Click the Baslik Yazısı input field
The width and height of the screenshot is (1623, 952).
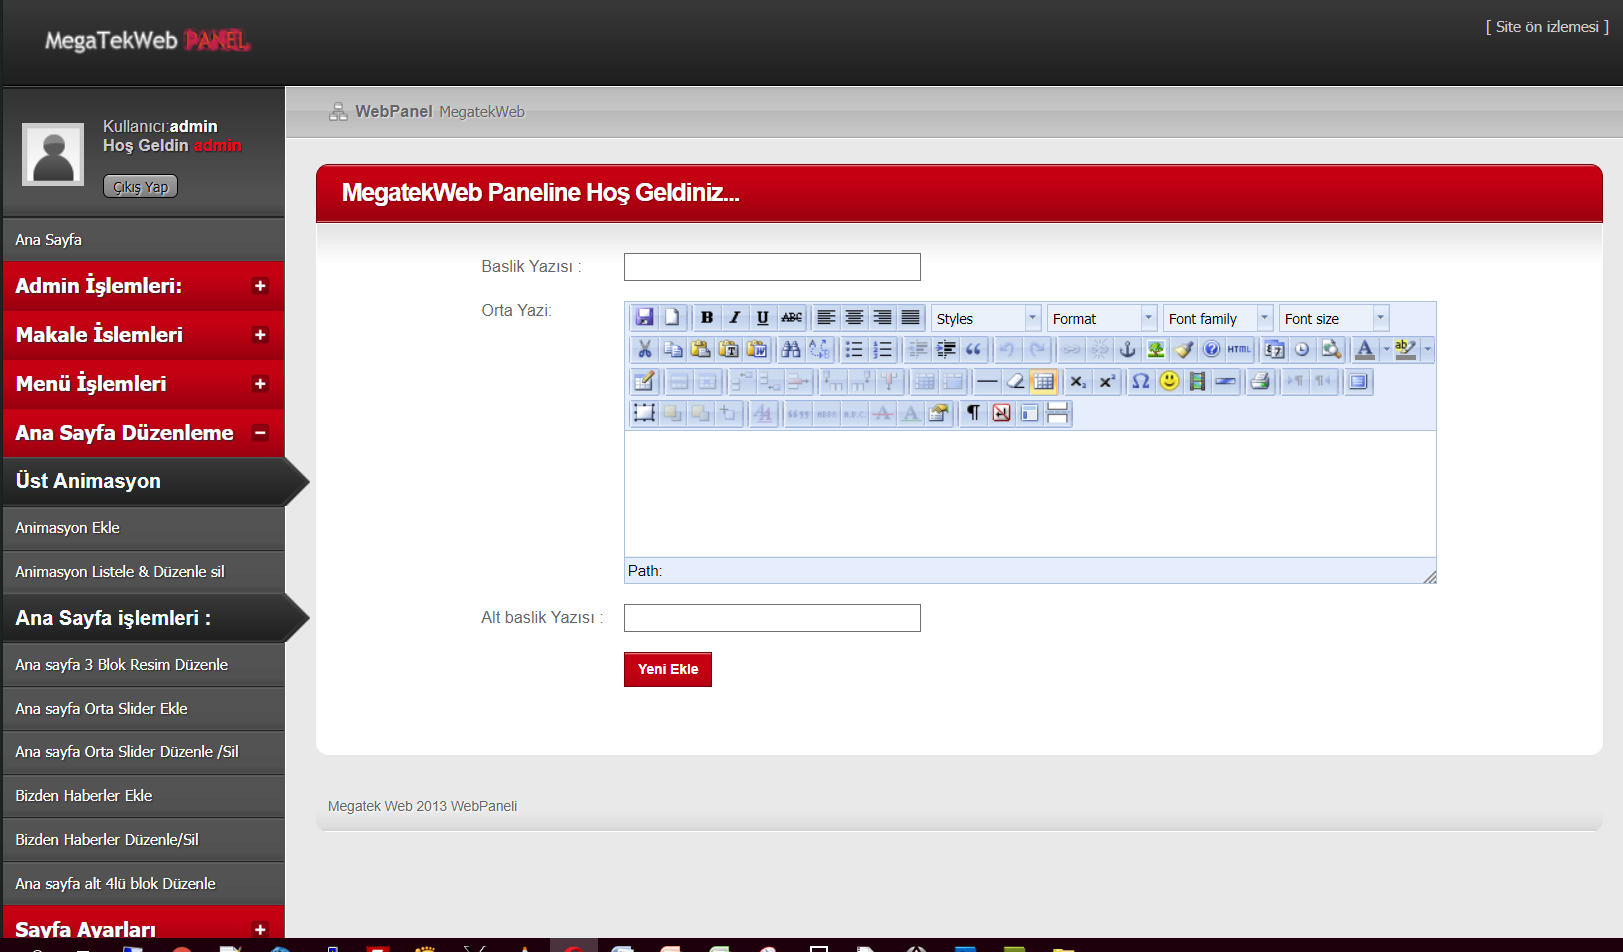click(771, 267)
